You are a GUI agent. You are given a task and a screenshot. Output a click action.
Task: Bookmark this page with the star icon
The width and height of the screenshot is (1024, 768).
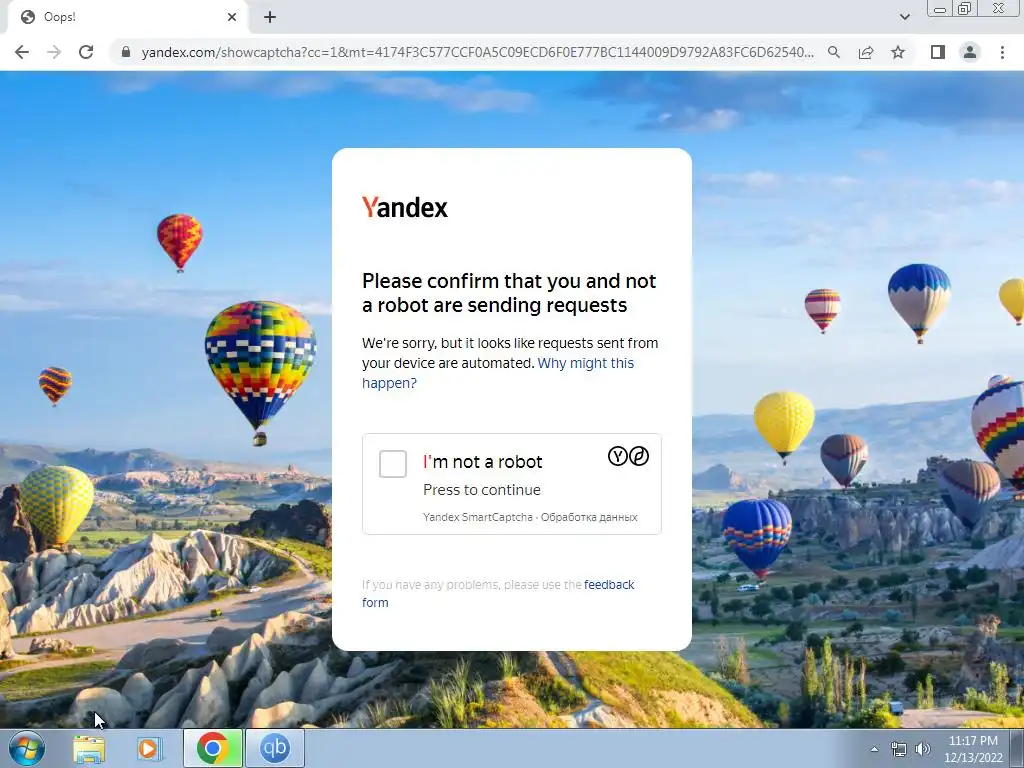click(x=898, y=52)
